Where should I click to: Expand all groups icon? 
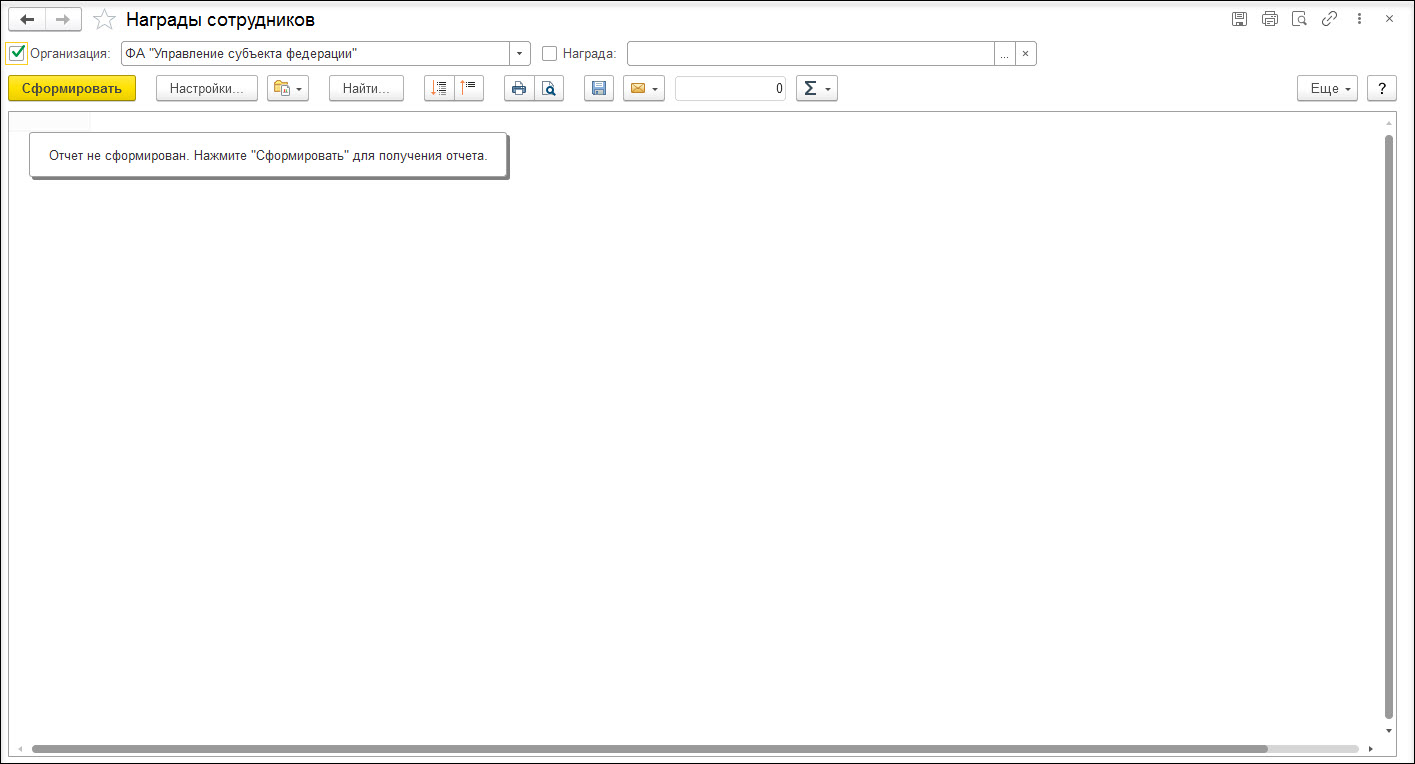(439, 88)
